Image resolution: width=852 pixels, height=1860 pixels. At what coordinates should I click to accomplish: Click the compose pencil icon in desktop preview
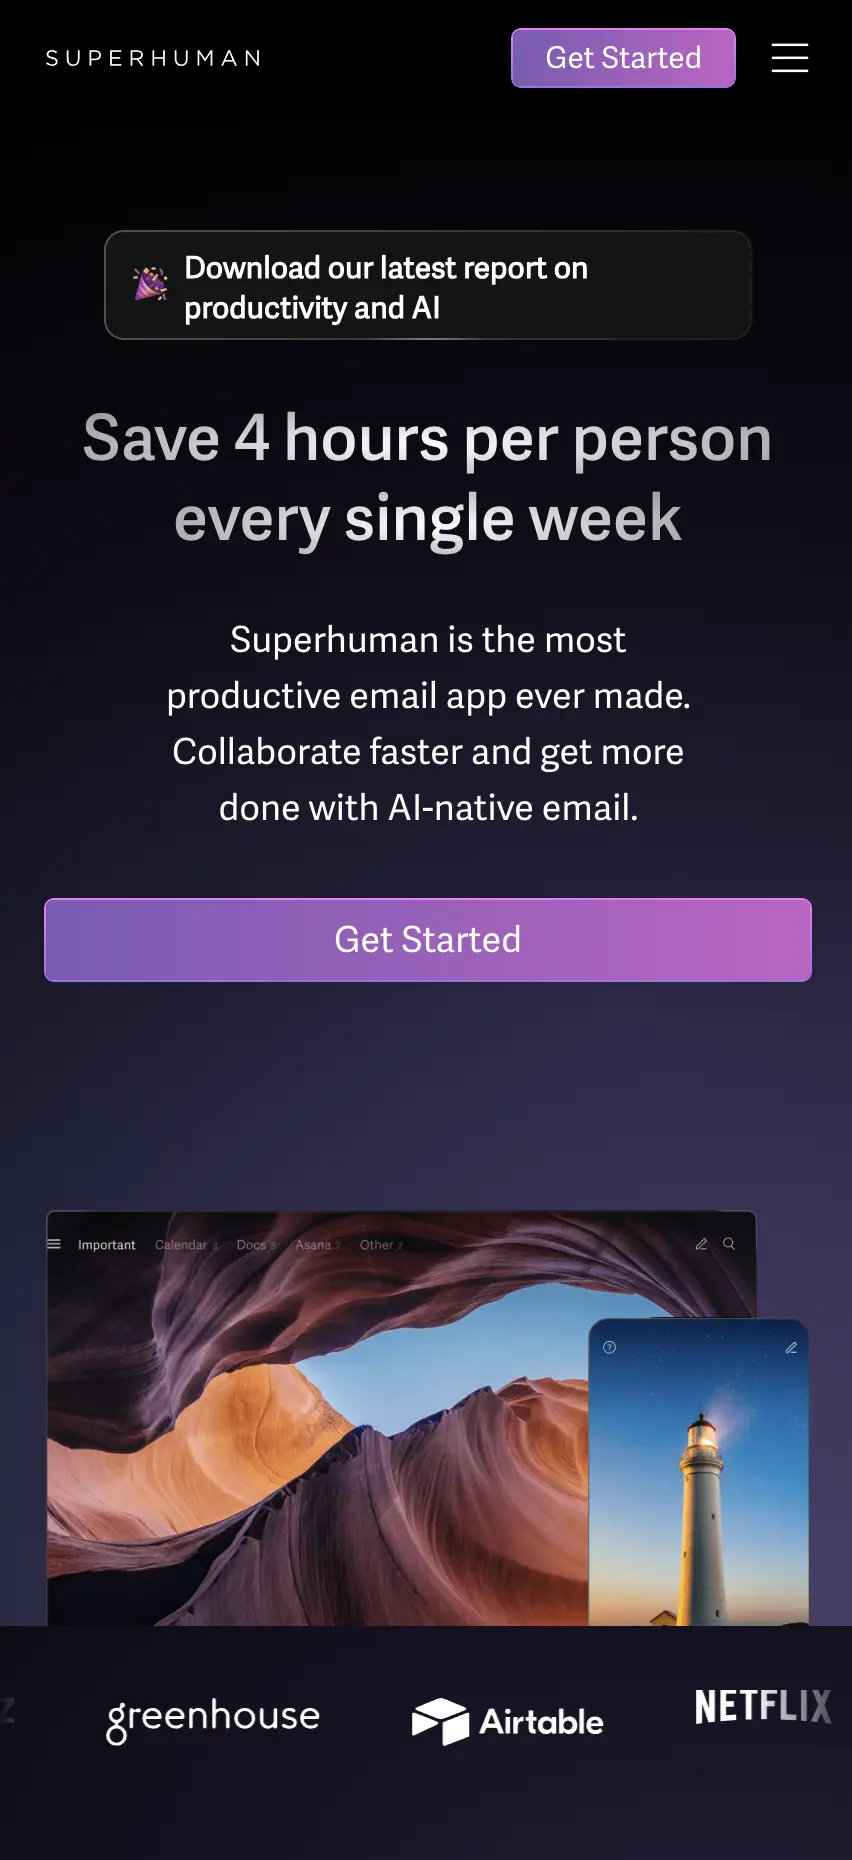pyautogui.click(x=701, y=1244)
